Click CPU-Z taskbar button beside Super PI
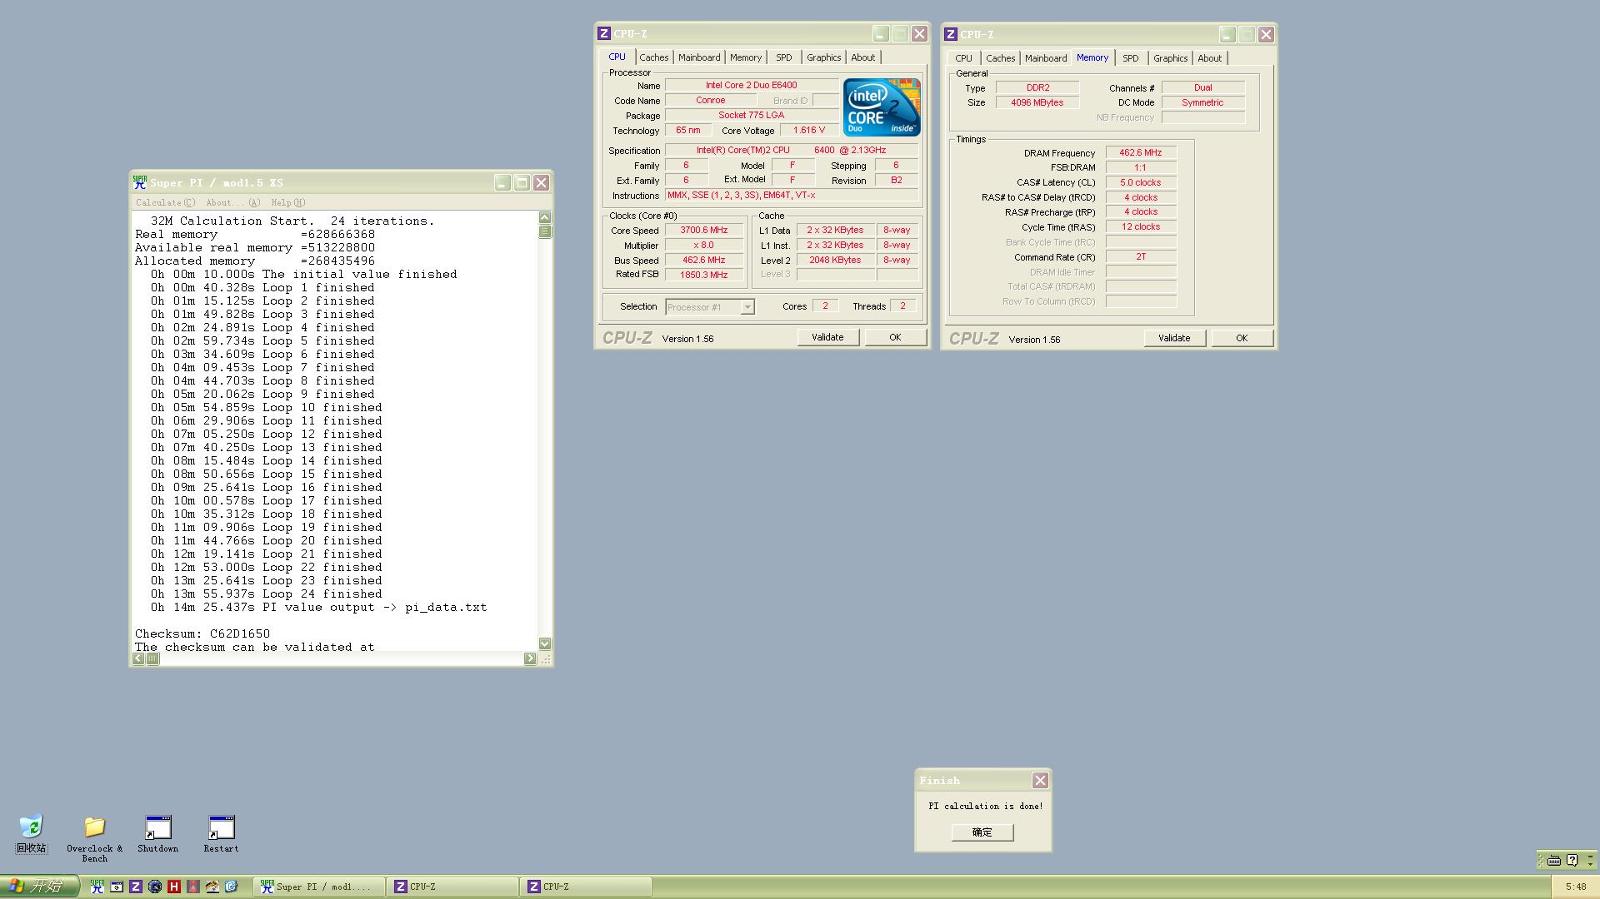The width and height of the screenshot is (1600, 899). (452, 886)
